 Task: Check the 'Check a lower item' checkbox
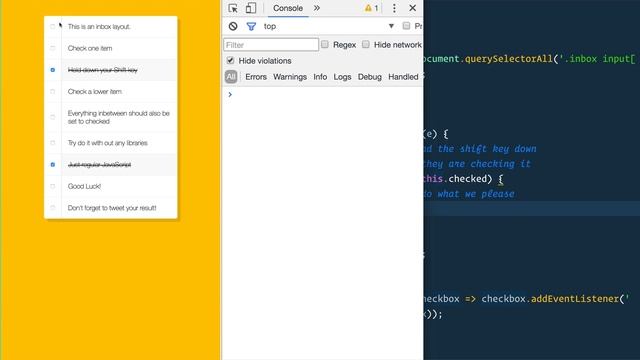[x=53, y=91]
